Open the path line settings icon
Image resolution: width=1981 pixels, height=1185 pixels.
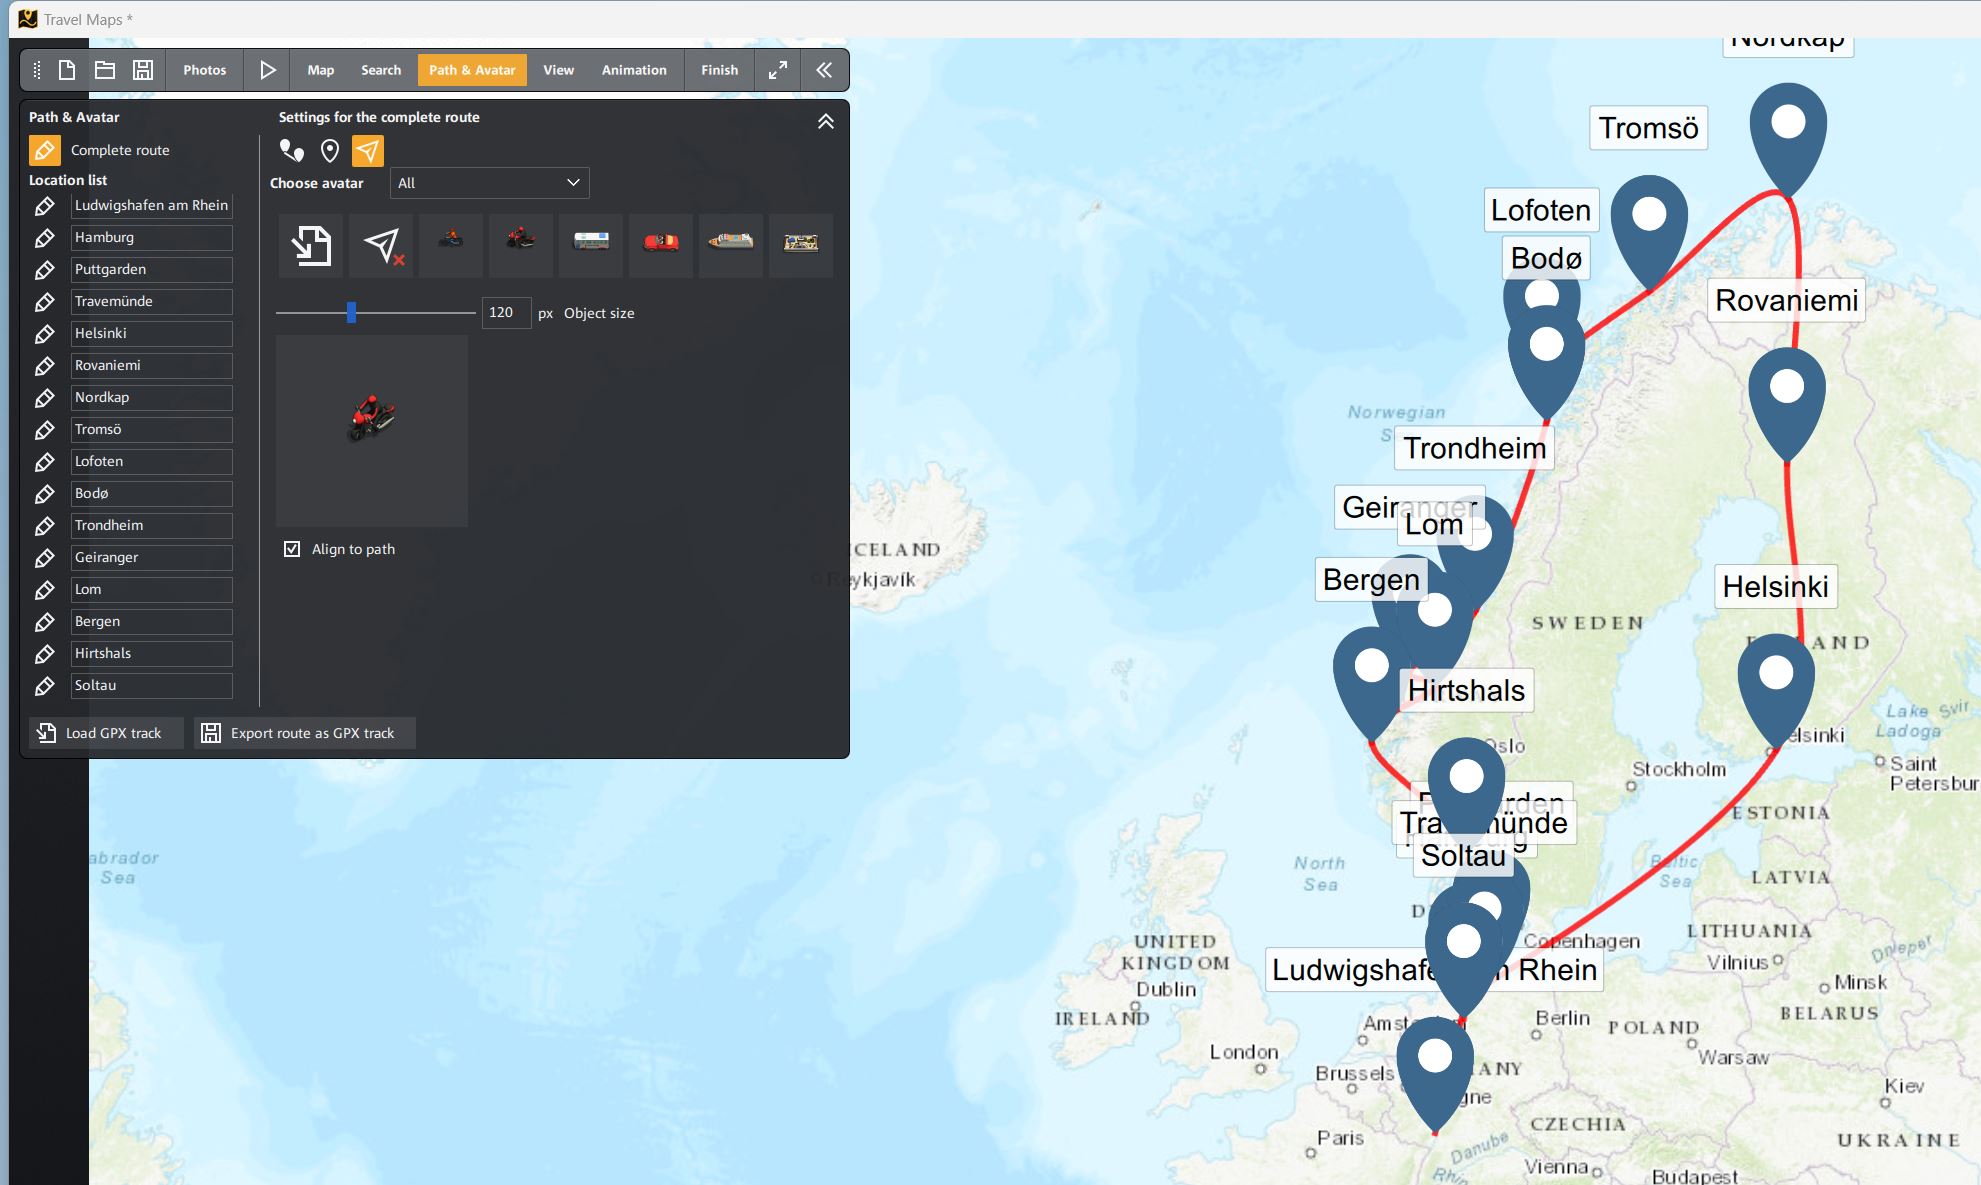coord(291,151)
